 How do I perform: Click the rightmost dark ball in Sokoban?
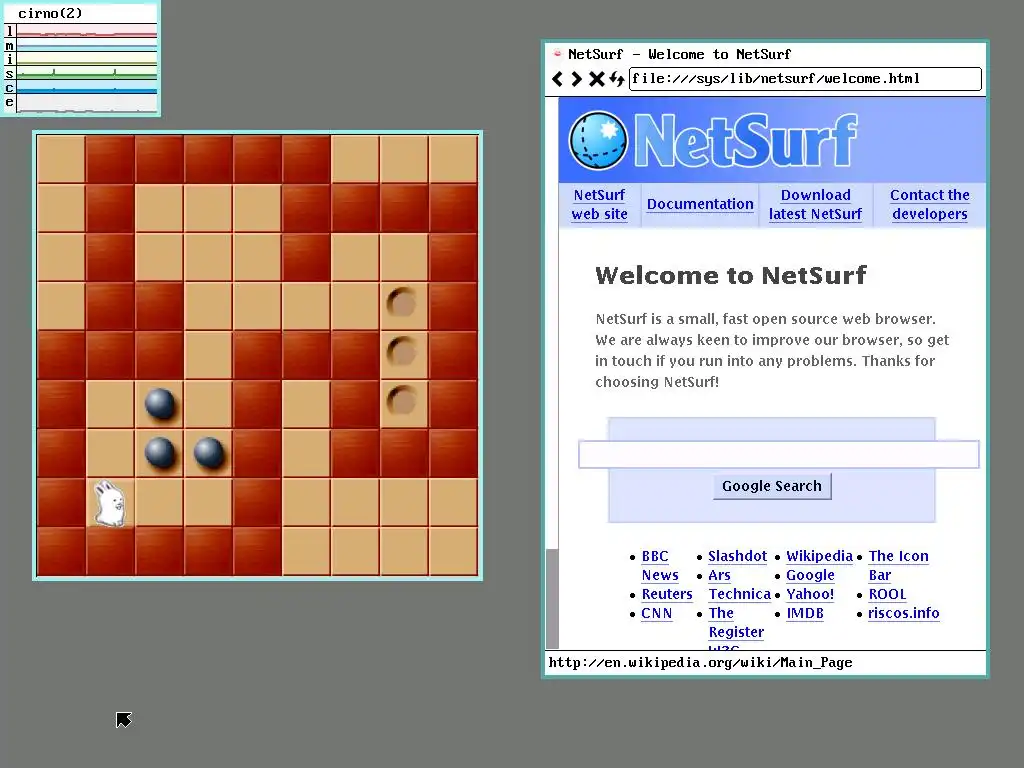[x=209, y=453]
